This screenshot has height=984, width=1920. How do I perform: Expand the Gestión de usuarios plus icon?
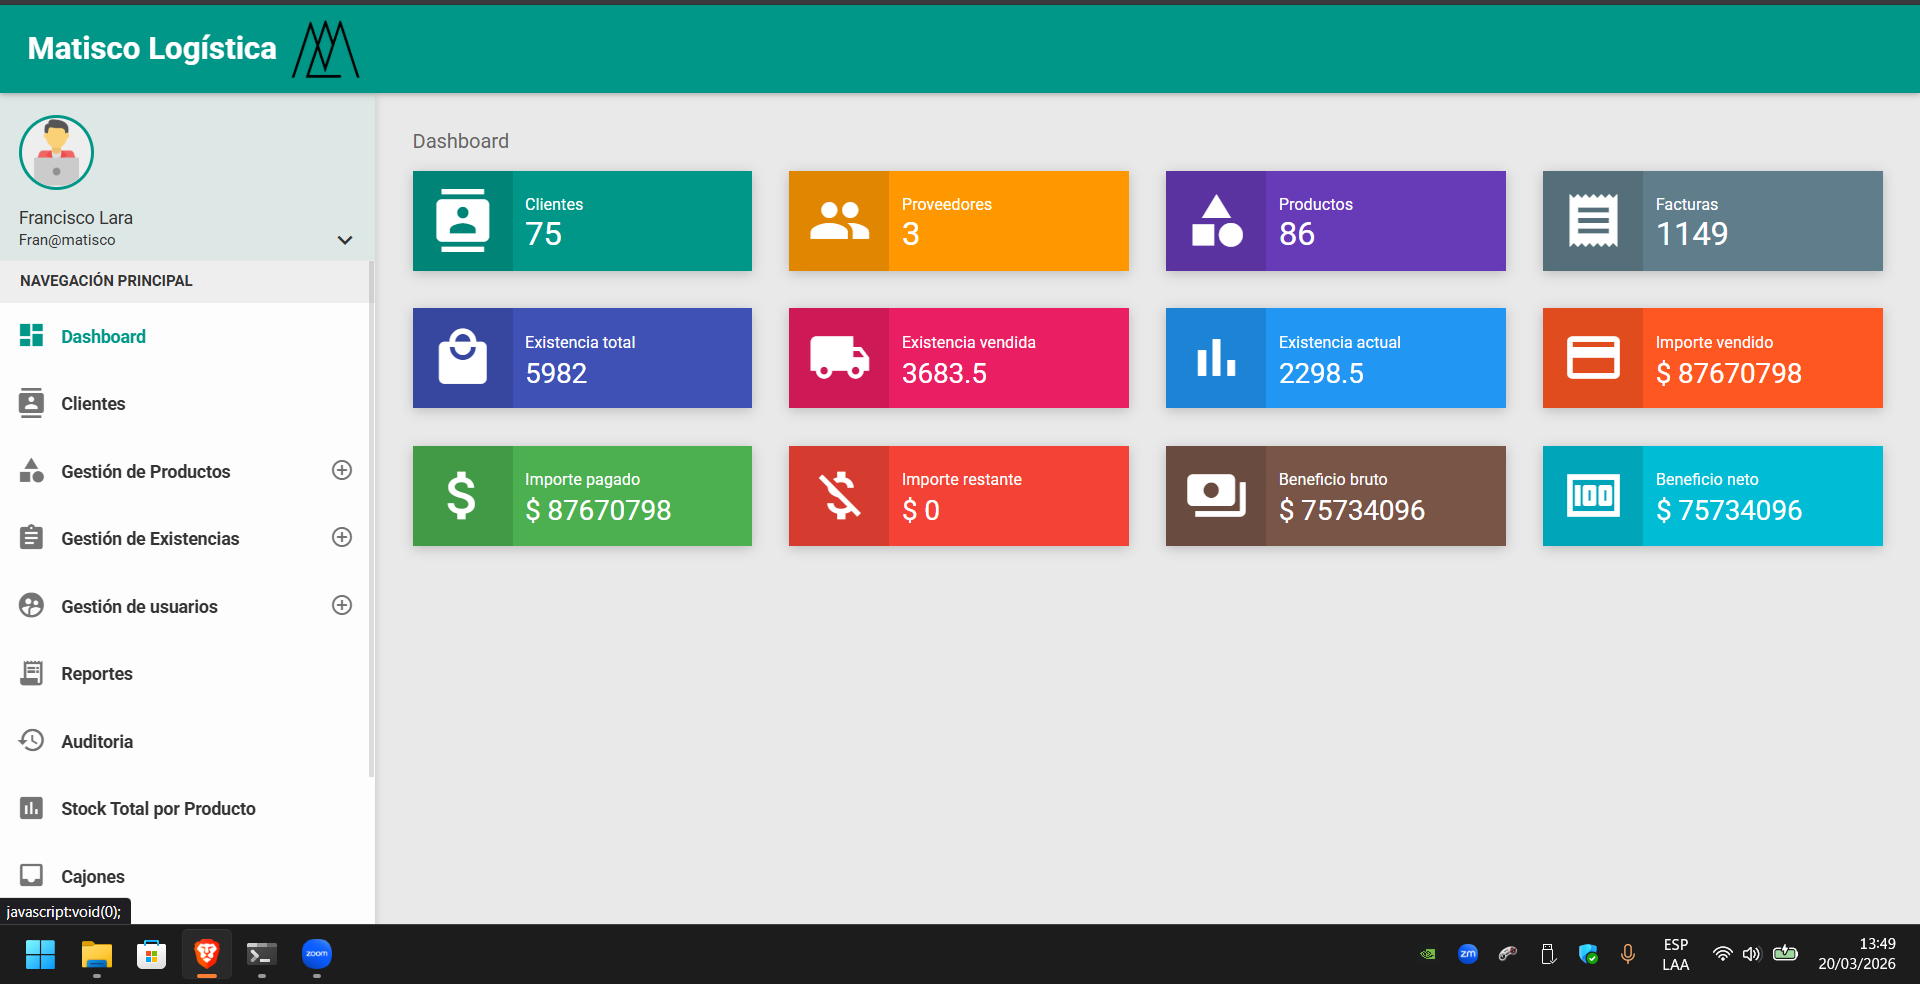coord(342,606)
